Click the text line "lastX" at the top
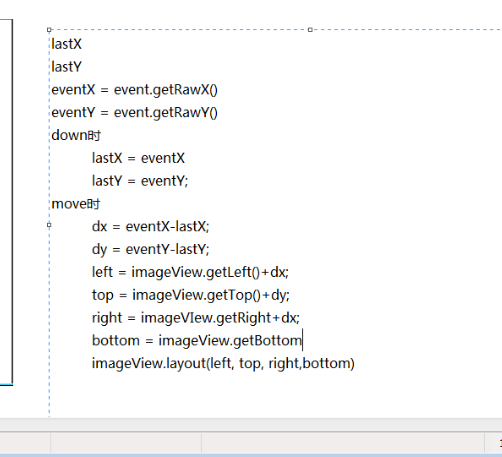The image size is (502, 457). [67, 44]
